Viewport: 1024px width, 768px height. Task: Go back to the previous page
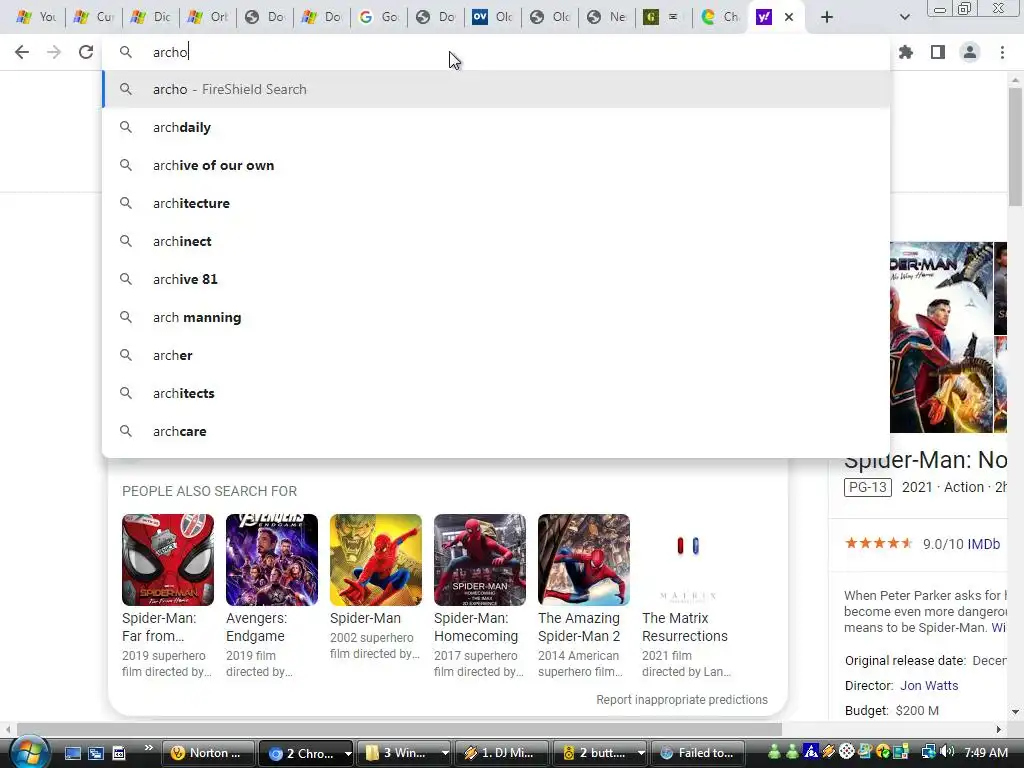coord(22,52)
